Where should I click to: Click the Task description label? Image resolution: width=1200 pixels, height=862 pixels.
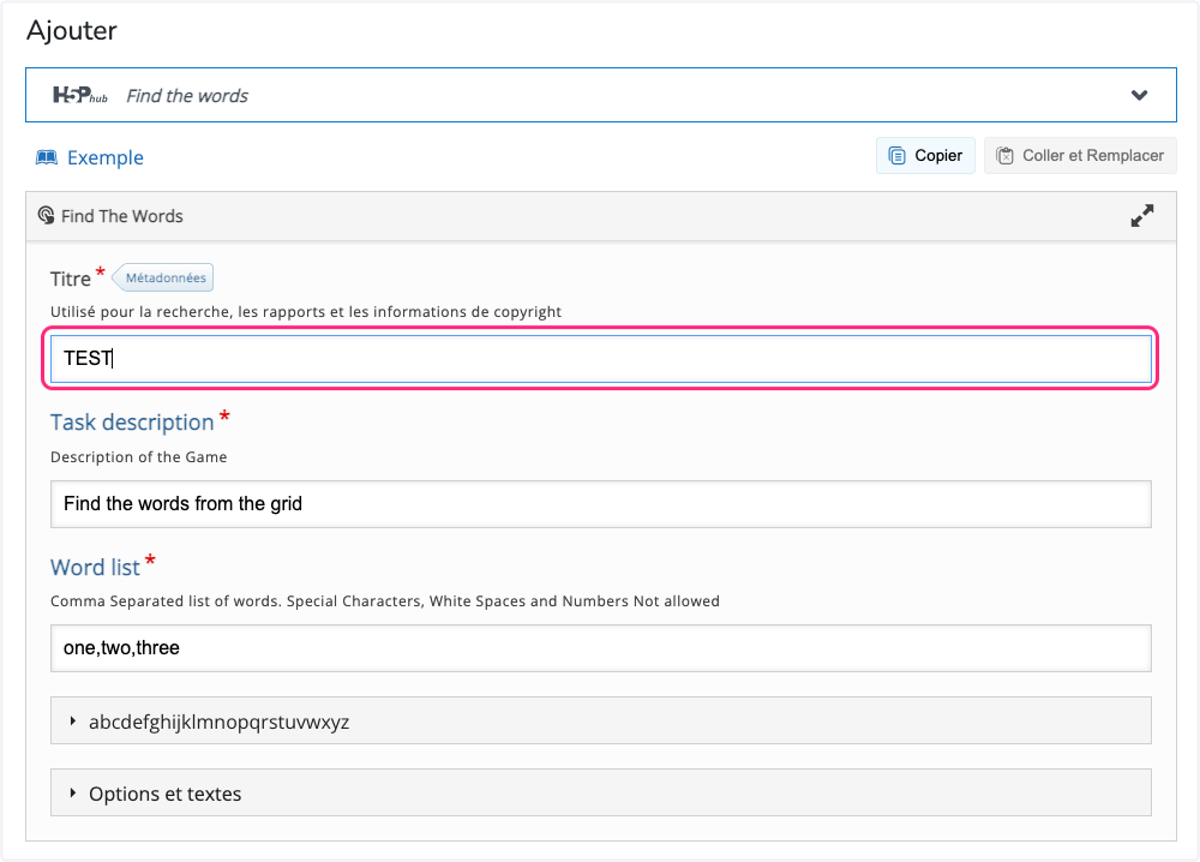point(132,422)
